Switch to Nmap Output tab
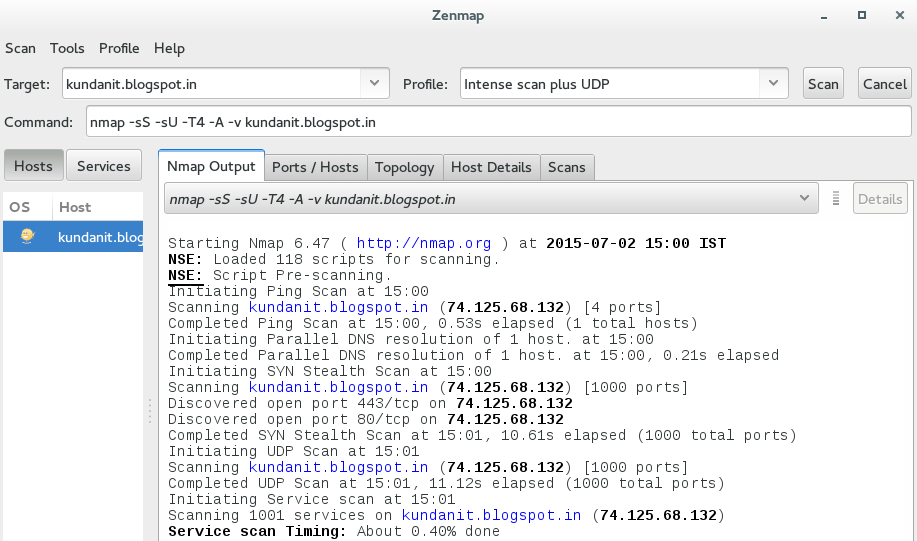This screenshot has height=541, width=917. [x=211, y=166]
